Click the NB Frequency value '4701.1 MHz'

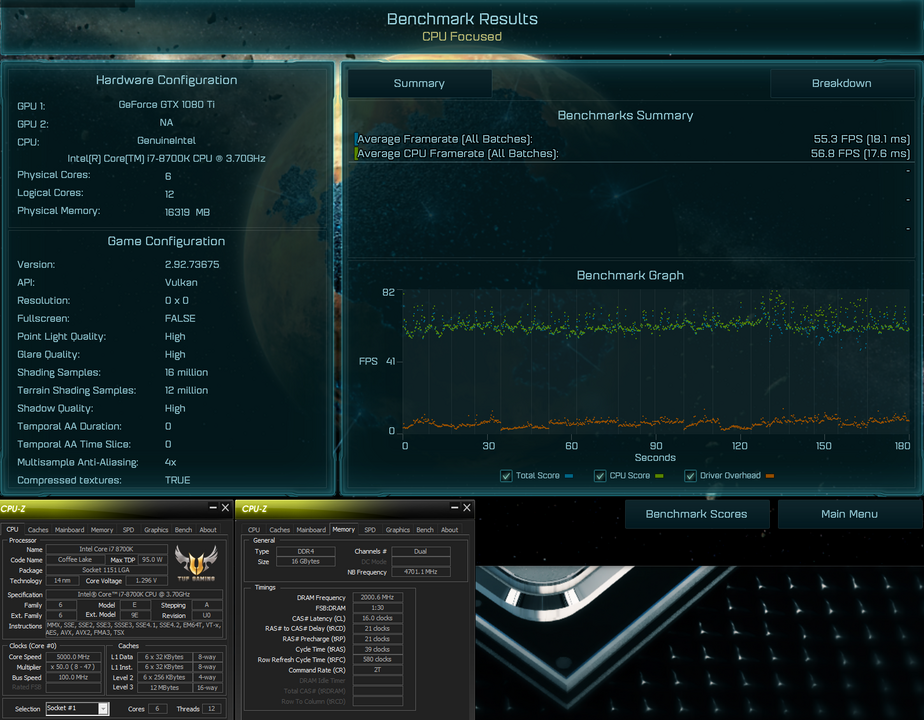tap(420, 572)
